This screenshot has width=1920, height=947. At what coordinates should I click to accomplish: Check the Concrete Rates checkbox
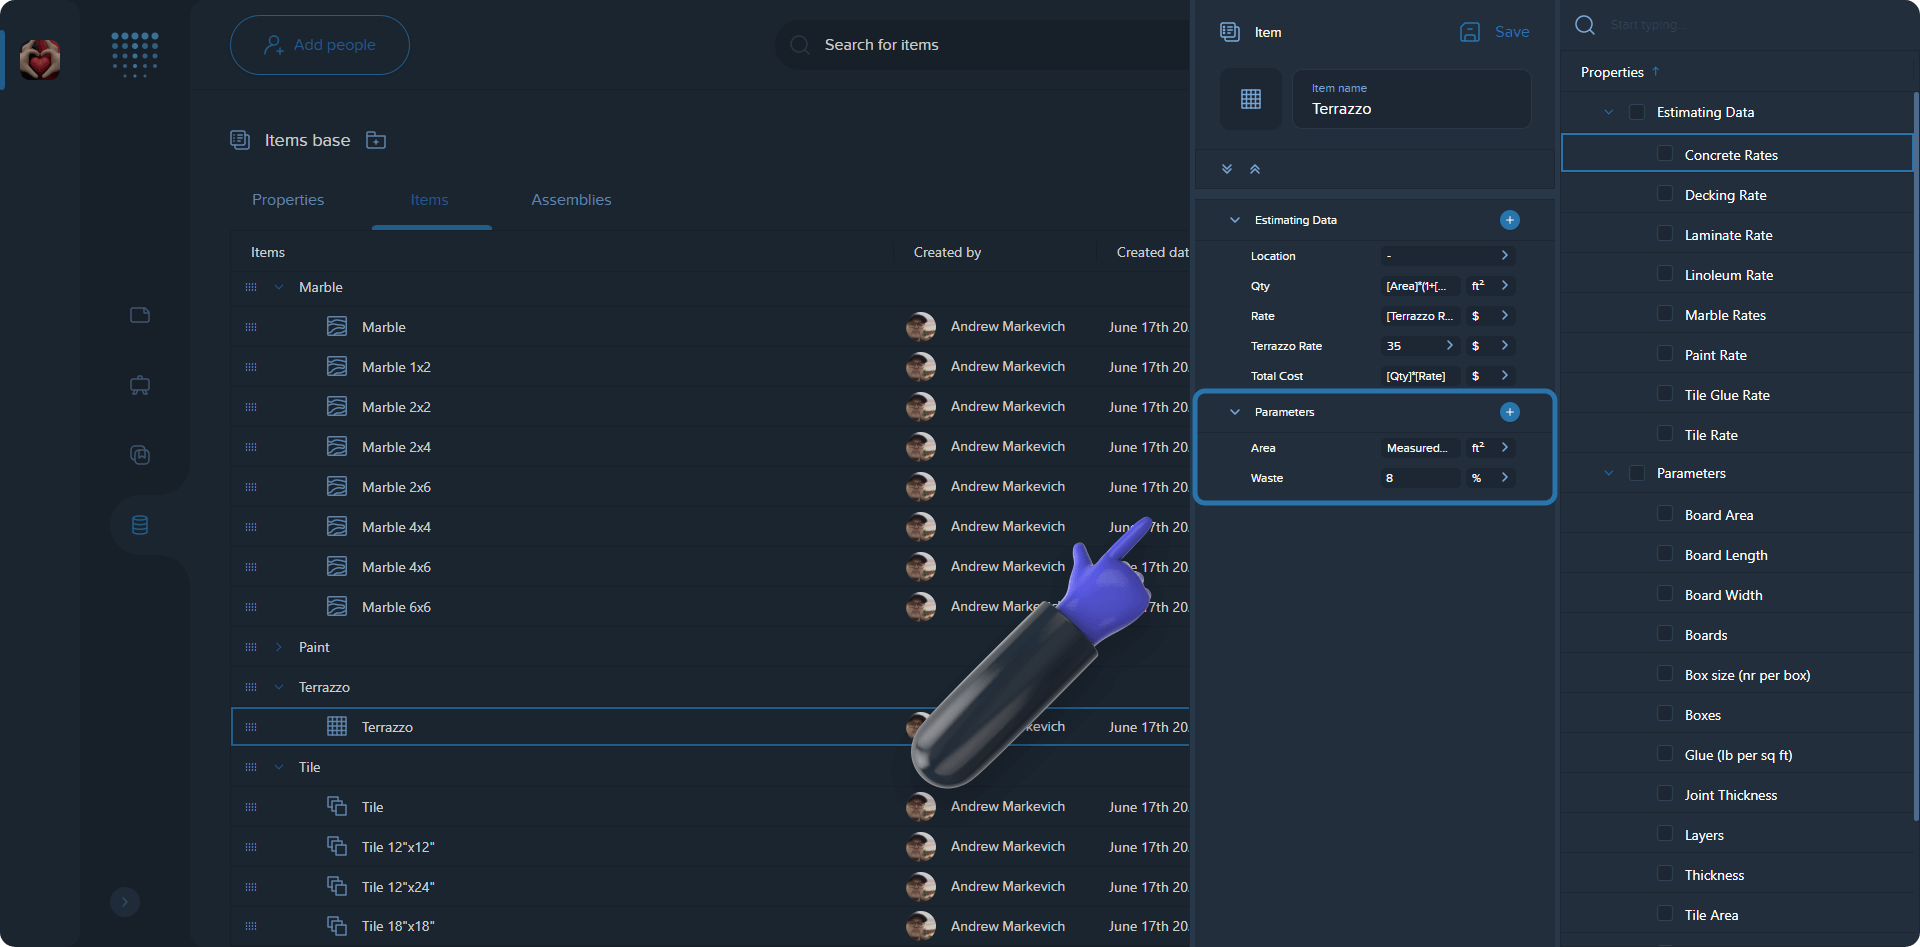[1665, 154]
